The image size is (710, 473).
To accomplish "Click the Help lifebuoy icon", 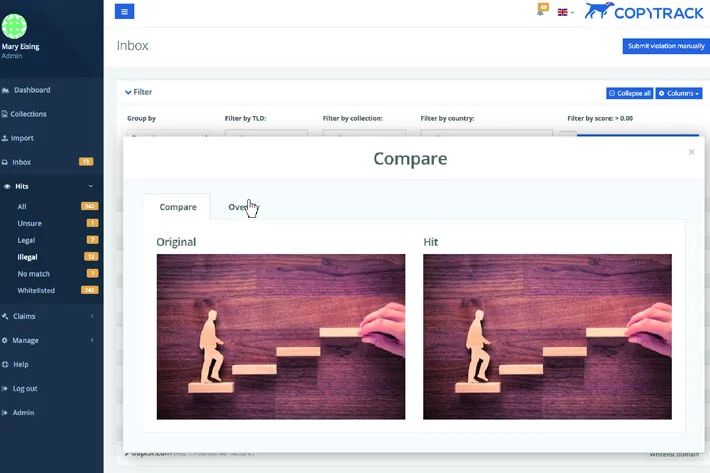I will pyautogui.click(x=5, y=364).
